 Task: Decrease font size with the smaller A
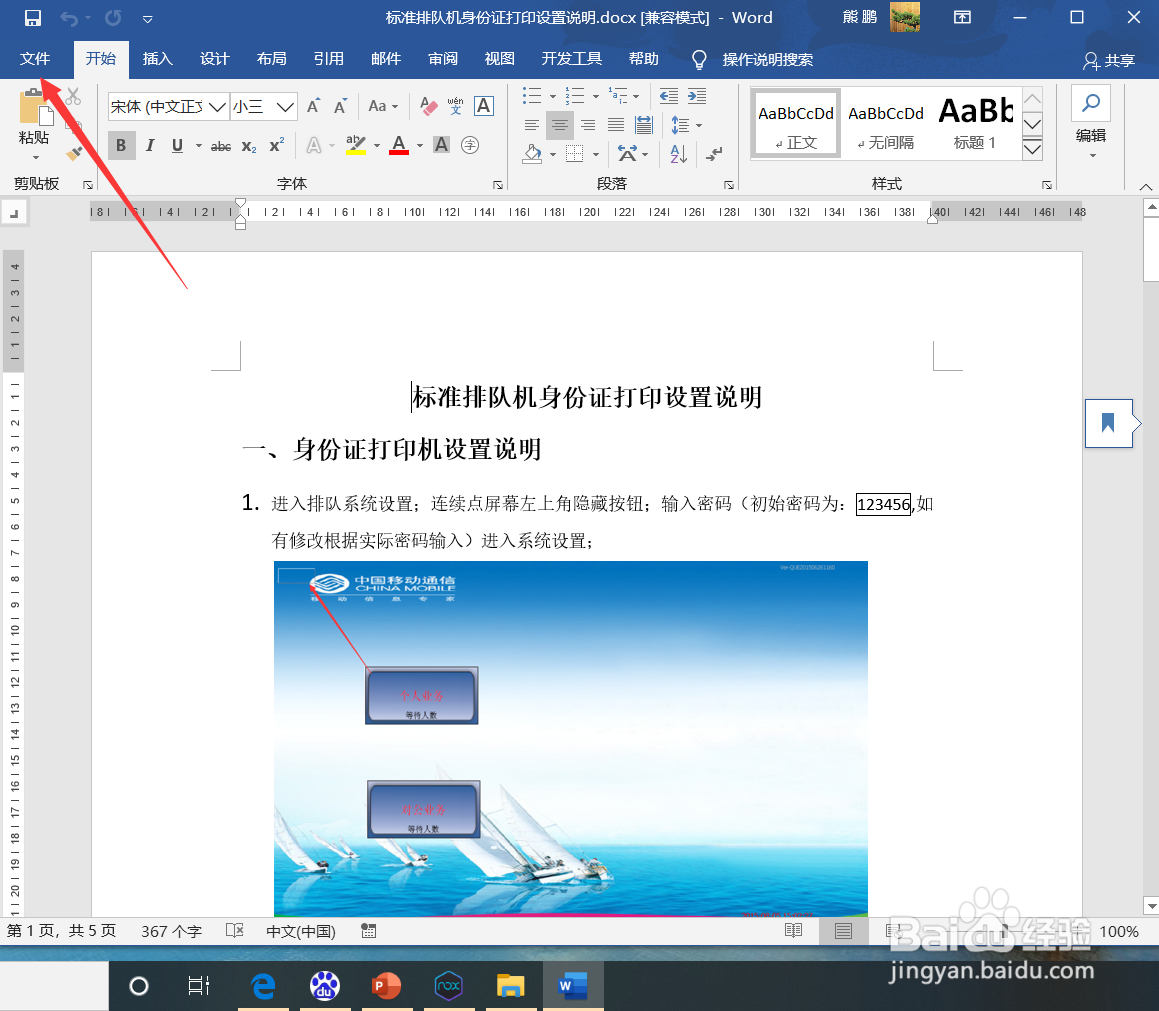pos(340,106)
